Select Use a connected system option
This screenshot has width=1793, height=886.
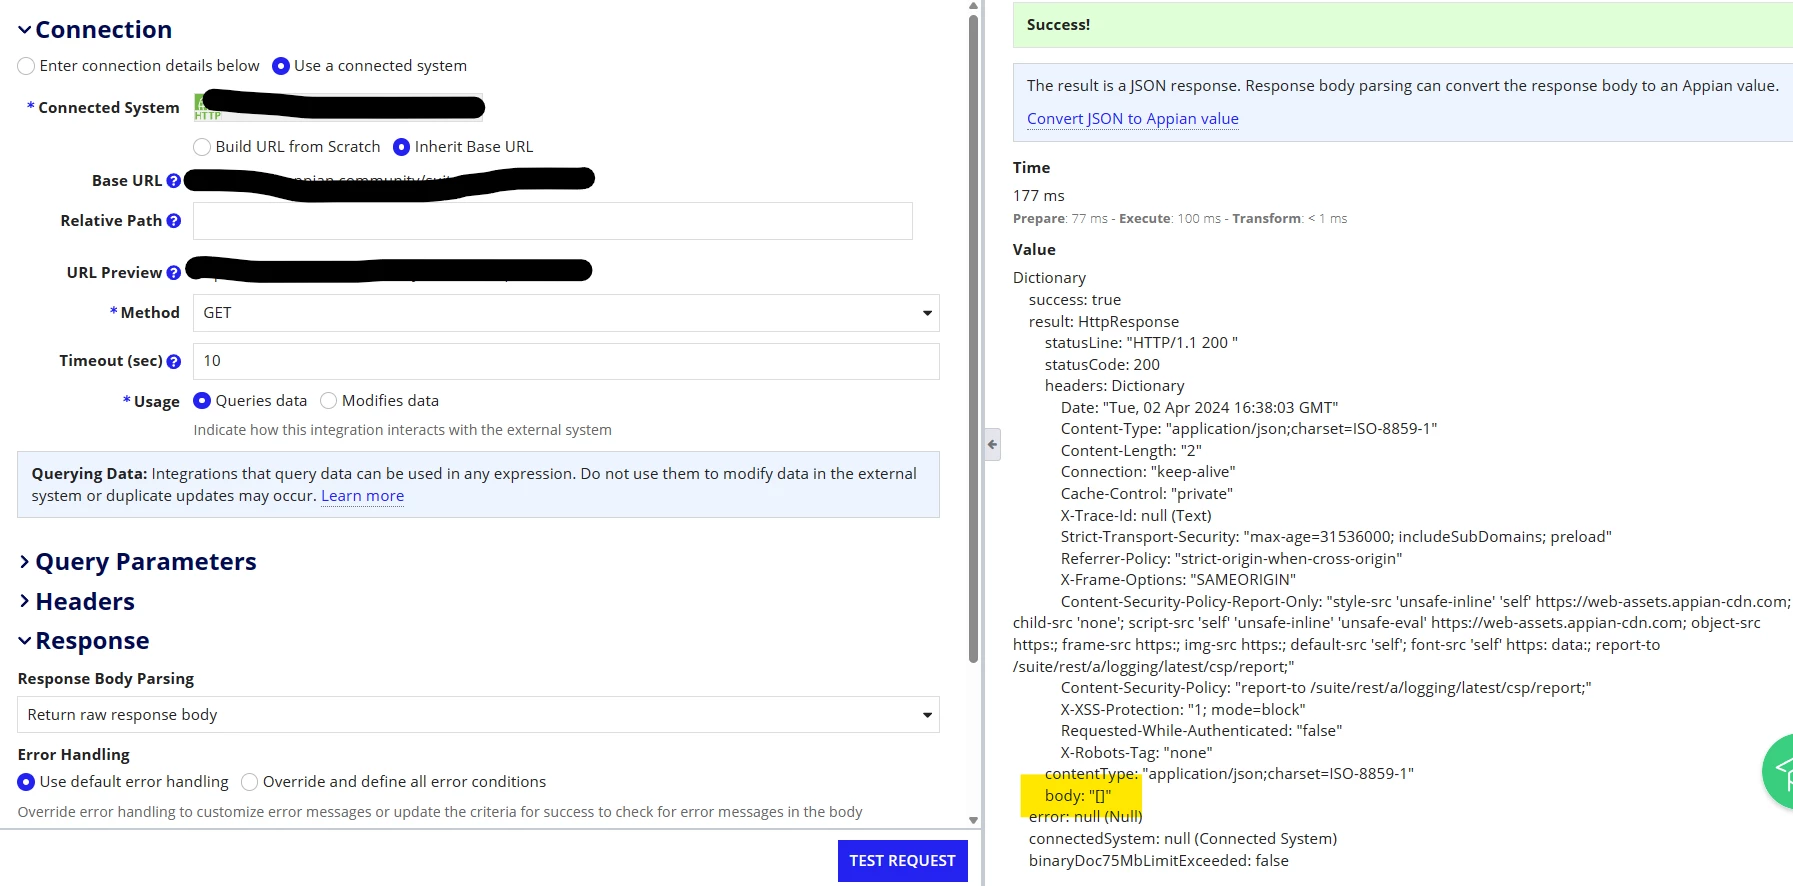[281, 66]
